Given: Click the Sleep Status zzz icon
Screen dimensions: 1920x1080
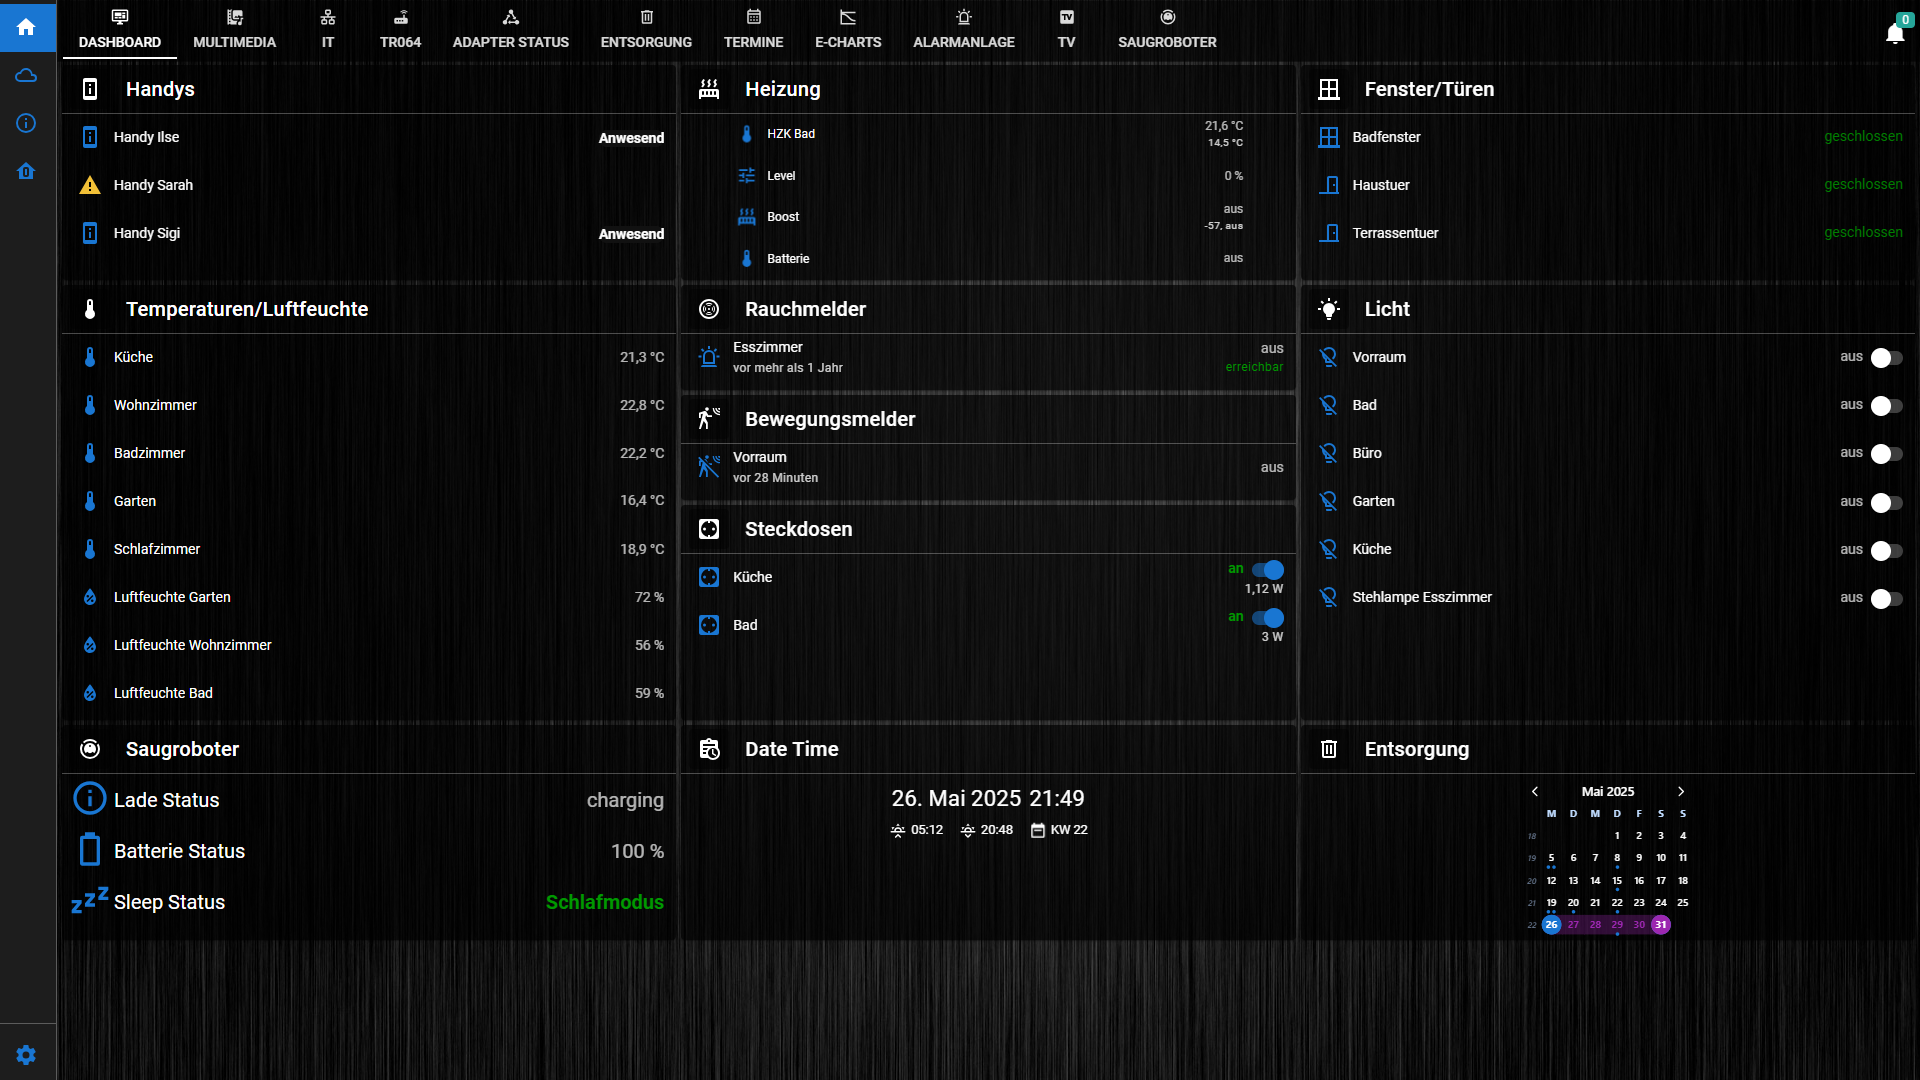Looking at the screenshot, I should click(90, 900).
